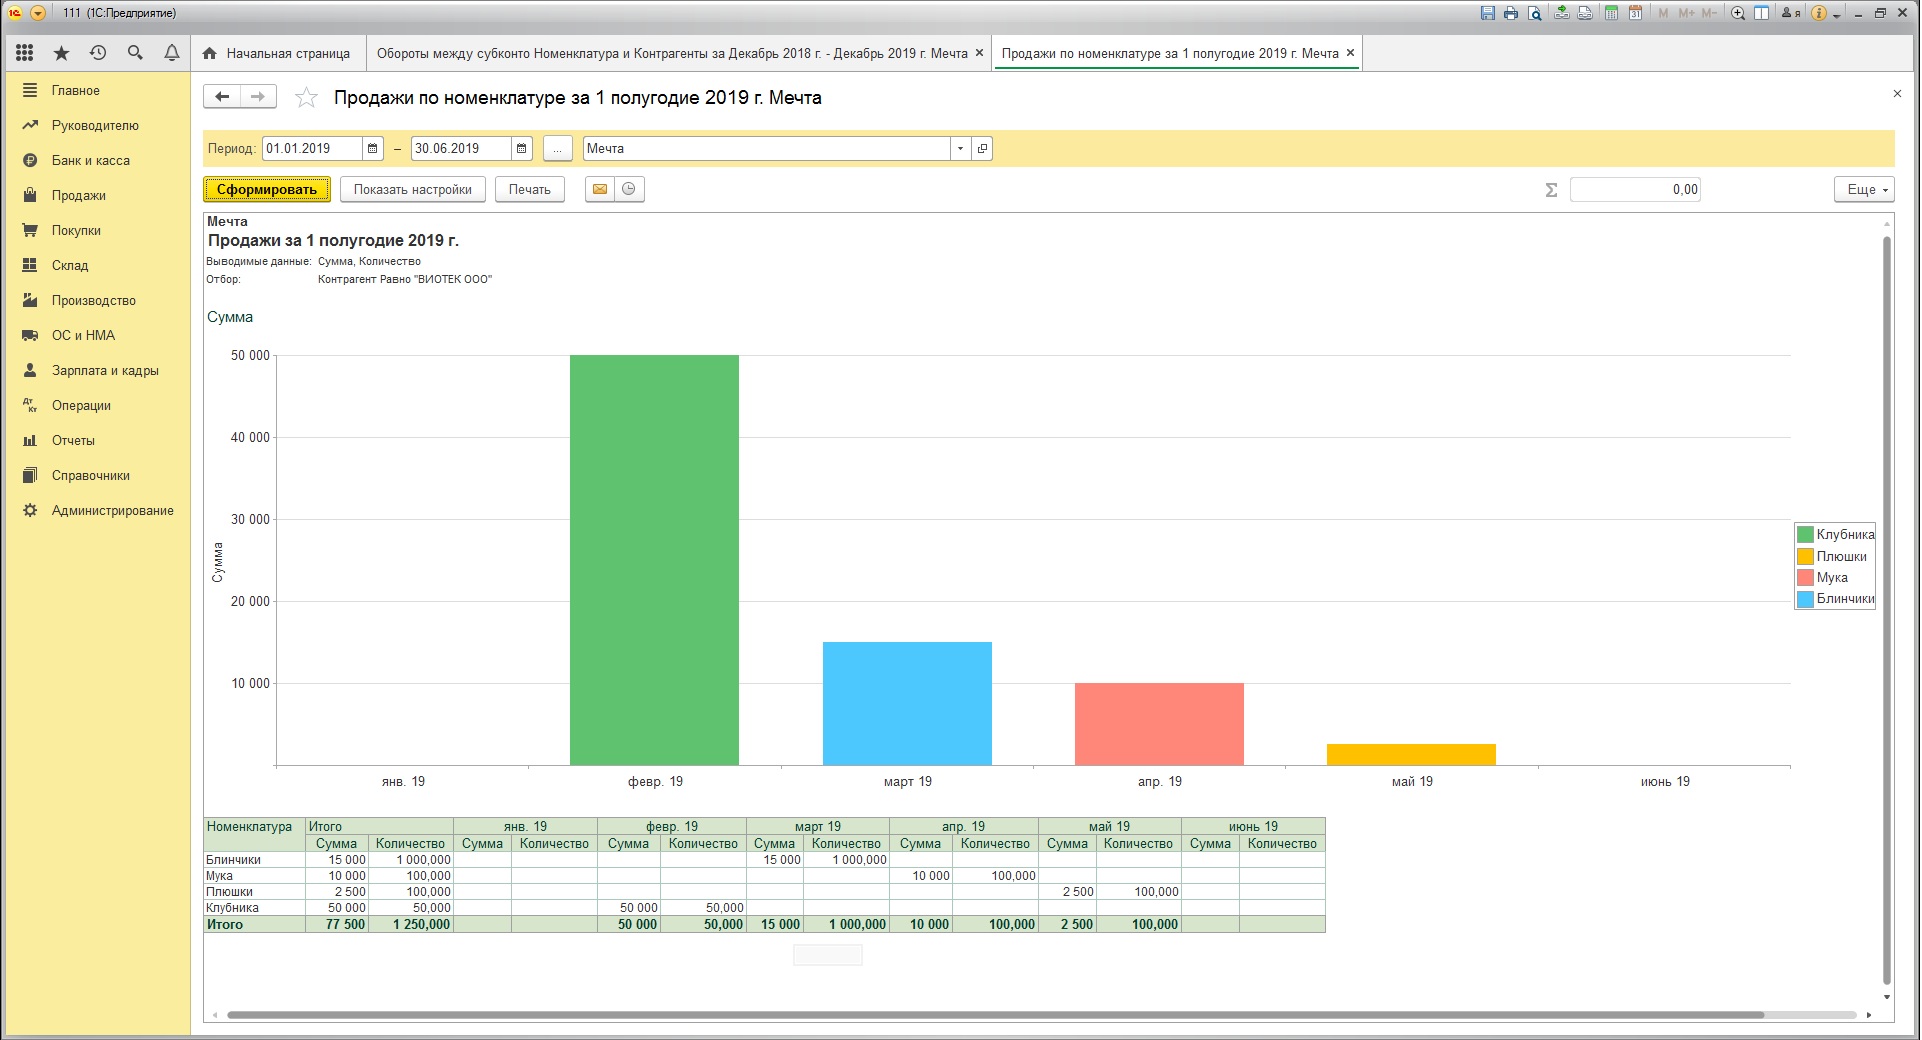Screen dimensions: 1922x1040
Task: Open the Руководителю section
Action: point(95,125)
